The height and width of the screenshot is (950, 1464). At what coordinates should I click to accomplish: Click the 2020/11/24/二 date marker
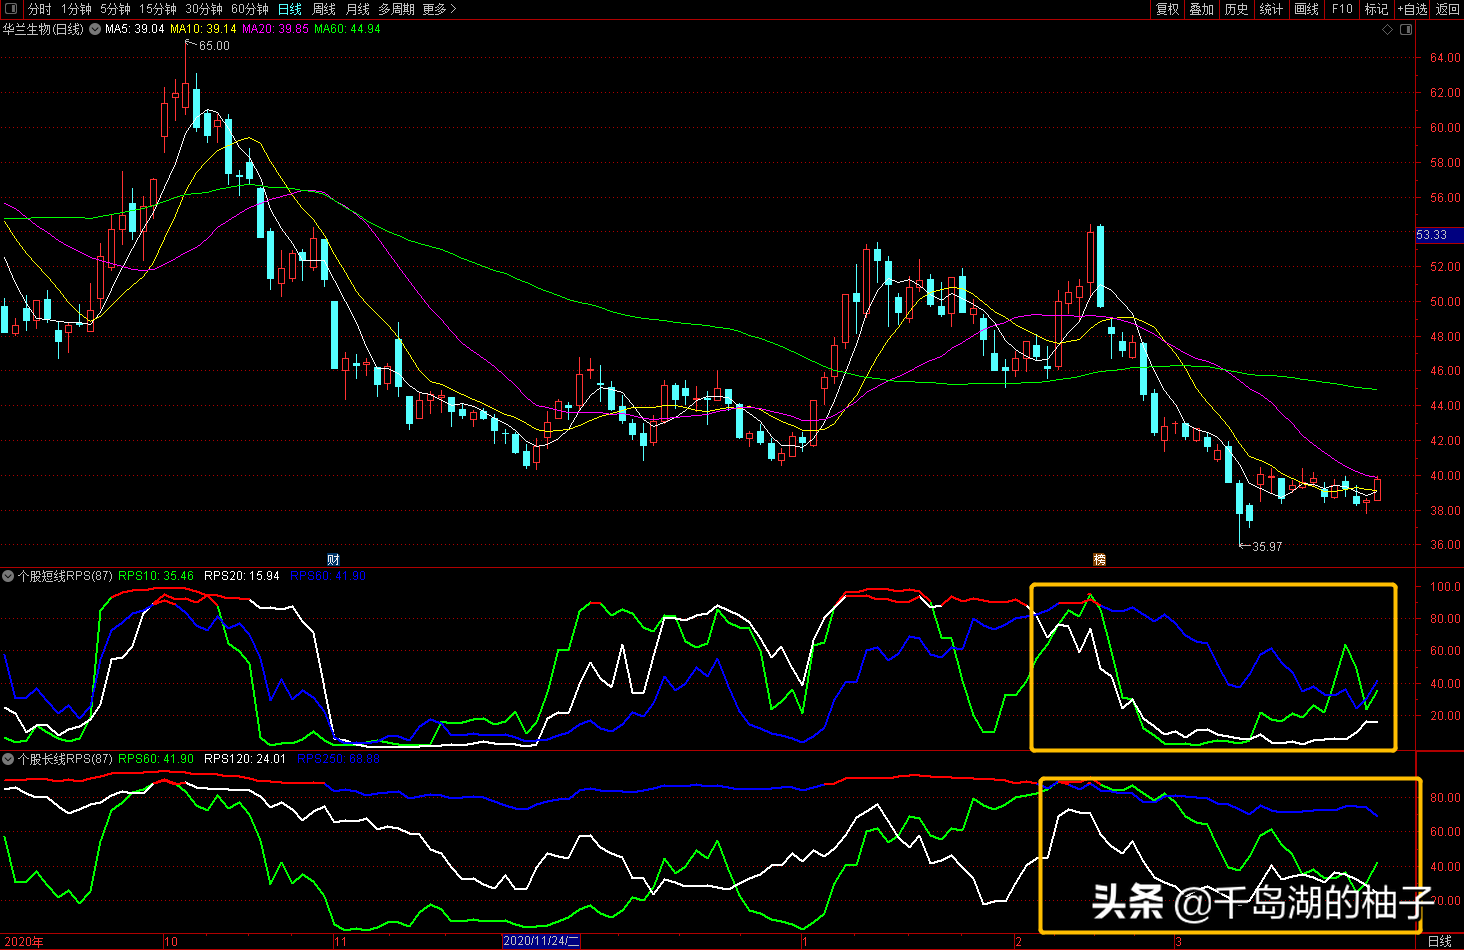point(541,941)
